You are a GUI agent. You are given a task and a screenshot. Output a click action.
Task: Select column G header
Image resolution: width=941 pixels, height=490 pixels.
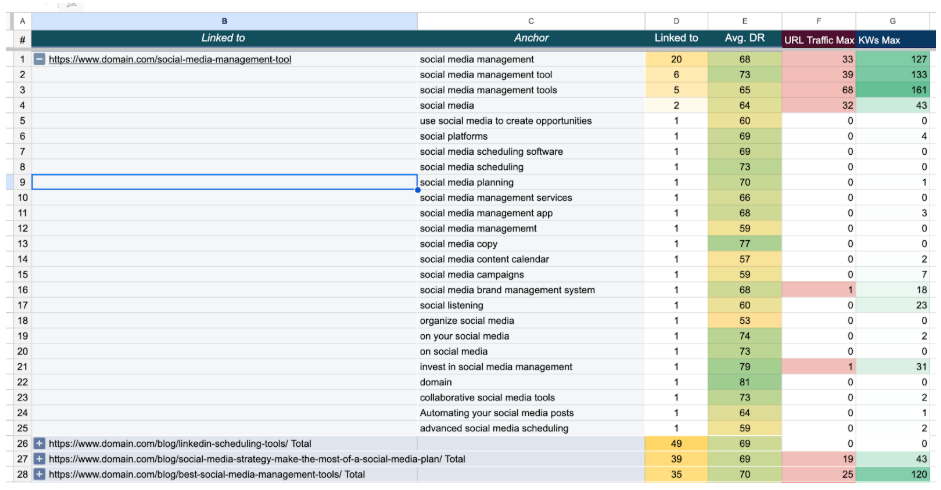tap(892, 21)
